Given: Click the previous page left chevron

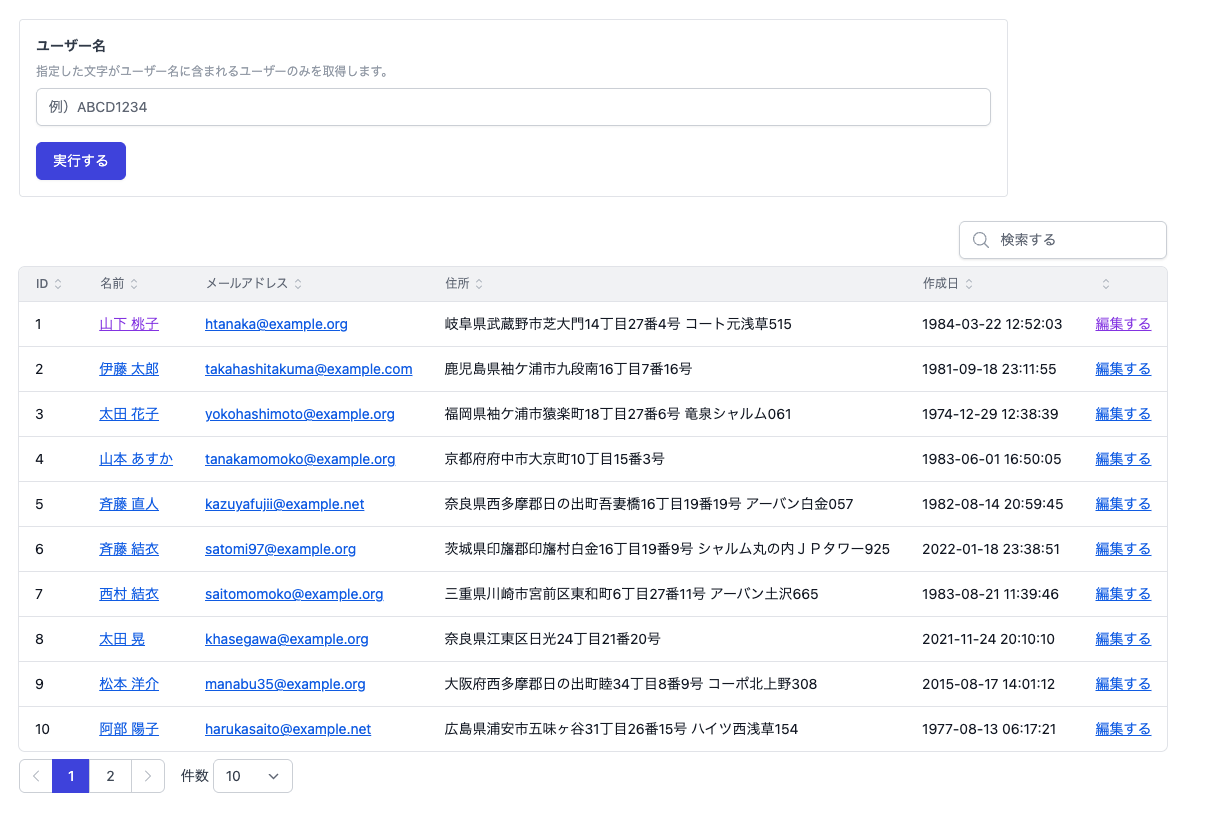Looking at the screenshot, I should [36, 776].
